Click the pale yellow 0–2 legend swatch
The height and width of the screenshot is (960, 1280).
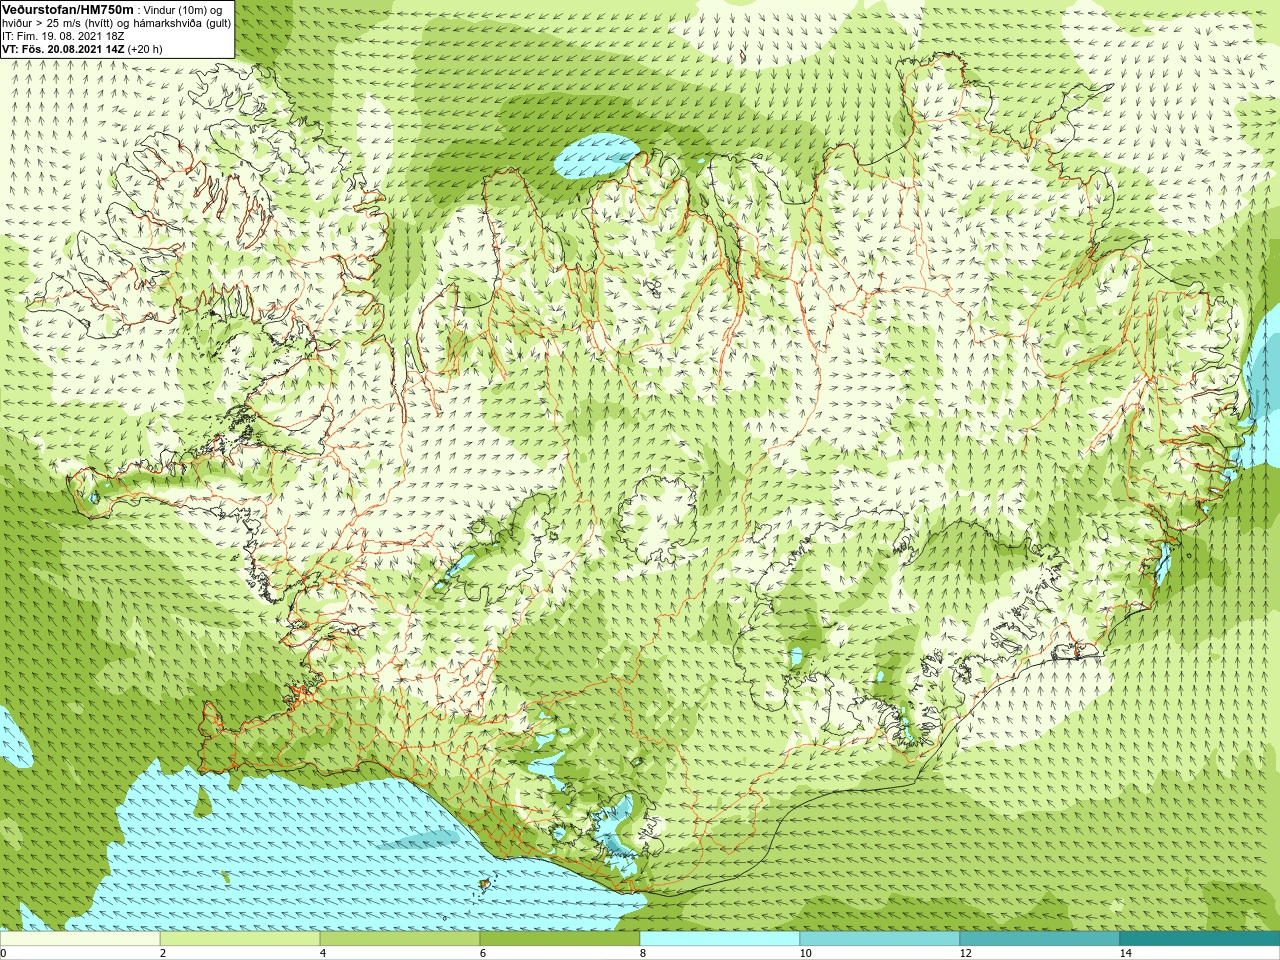80,939
